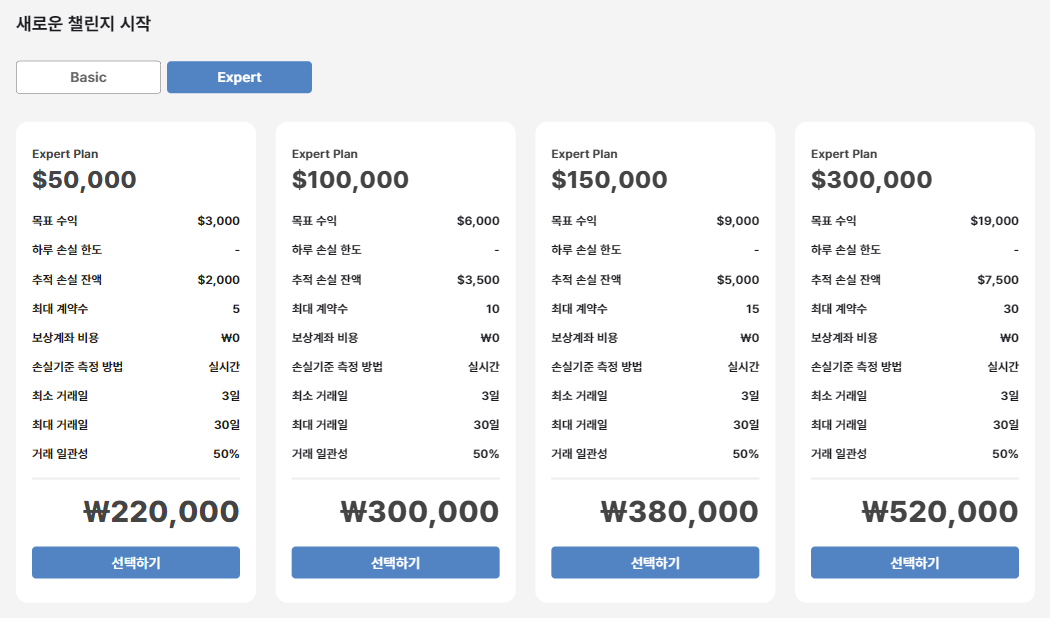Click the $19,000 목표 수익 value

pyautogui.click(x=994, y=221)
